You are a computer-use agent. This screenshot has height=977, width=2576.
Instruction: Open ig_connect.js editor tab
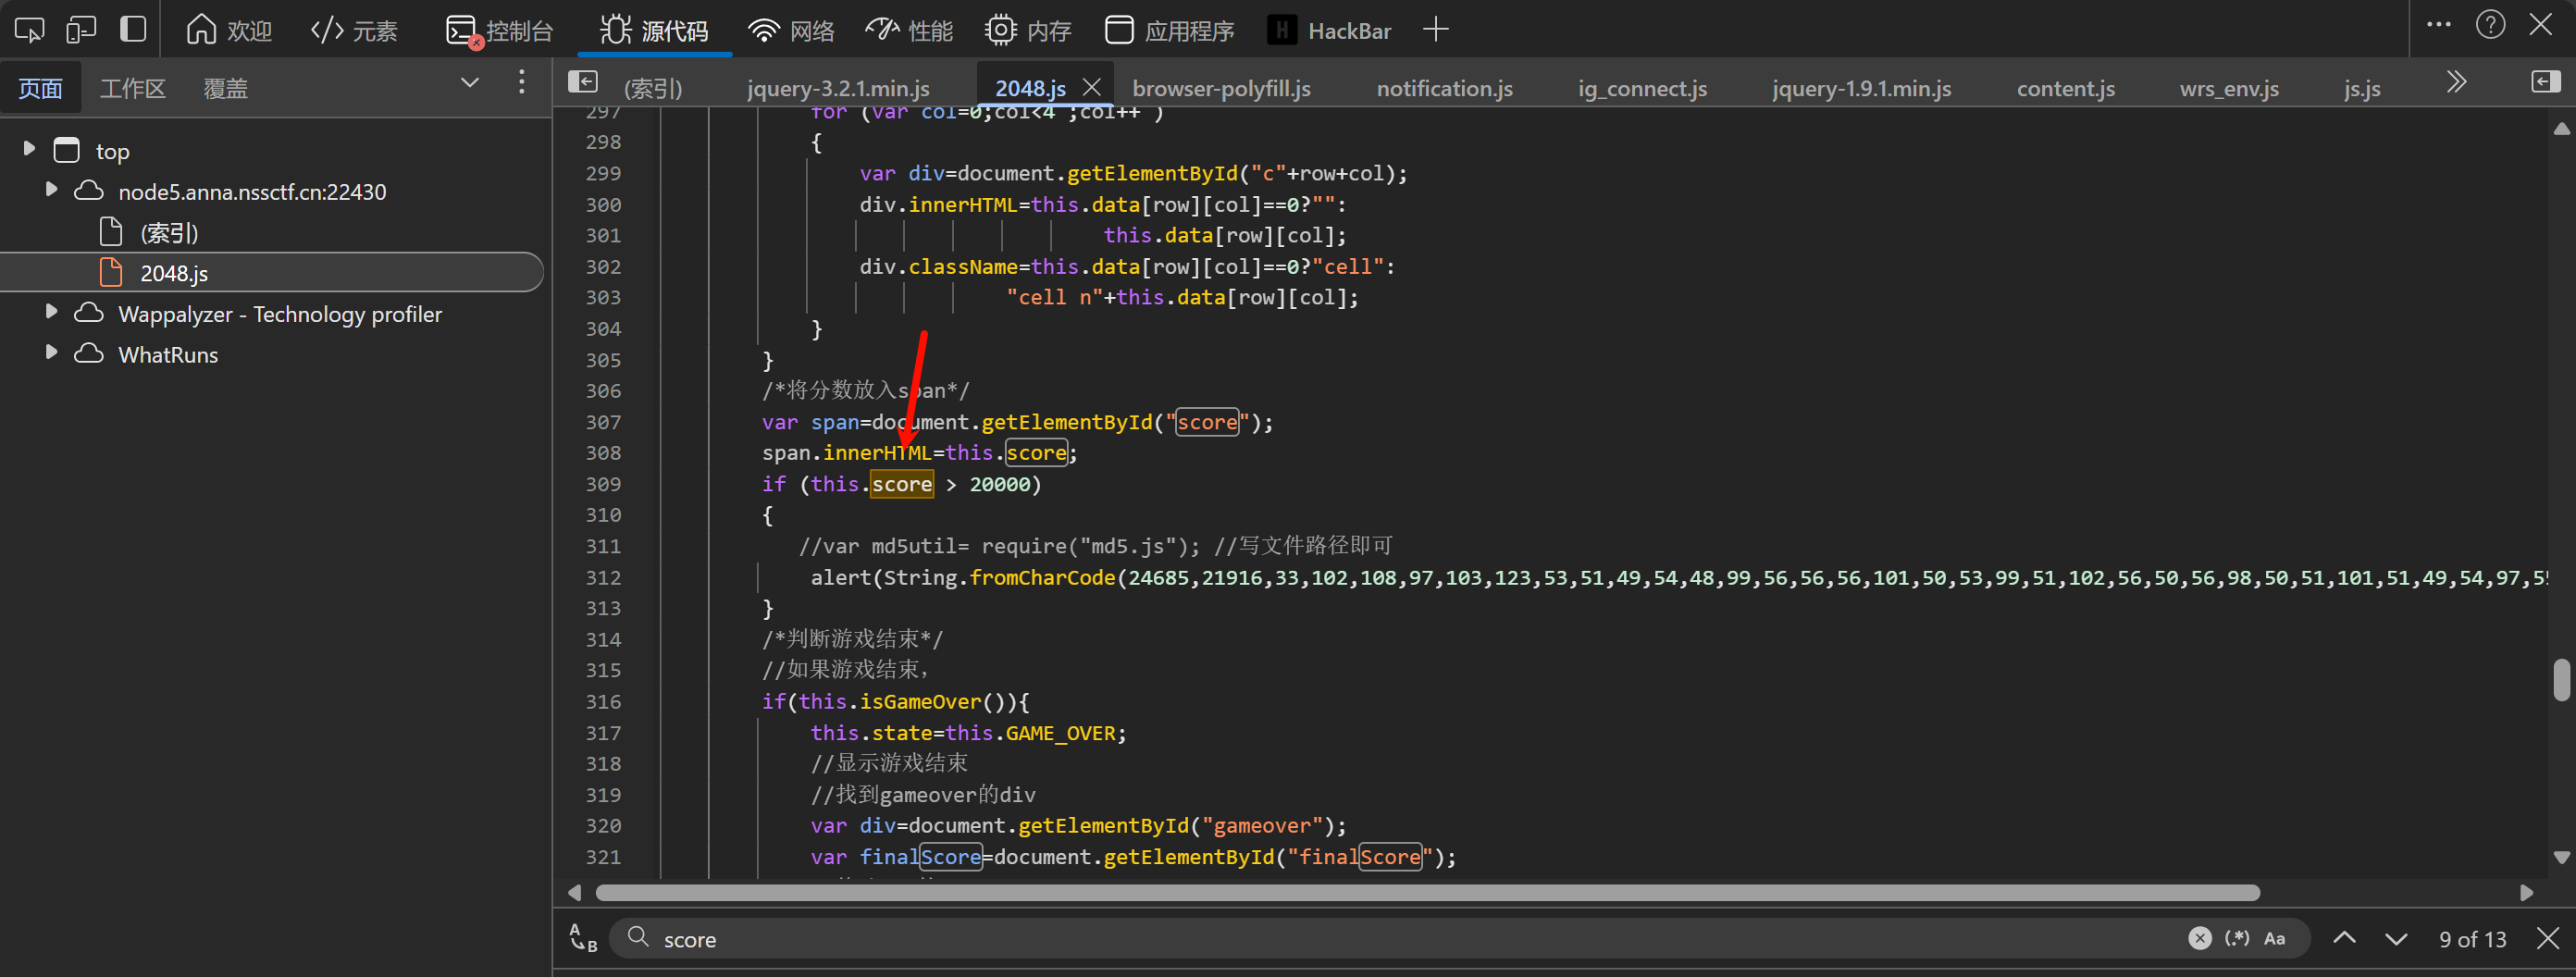1642,89
